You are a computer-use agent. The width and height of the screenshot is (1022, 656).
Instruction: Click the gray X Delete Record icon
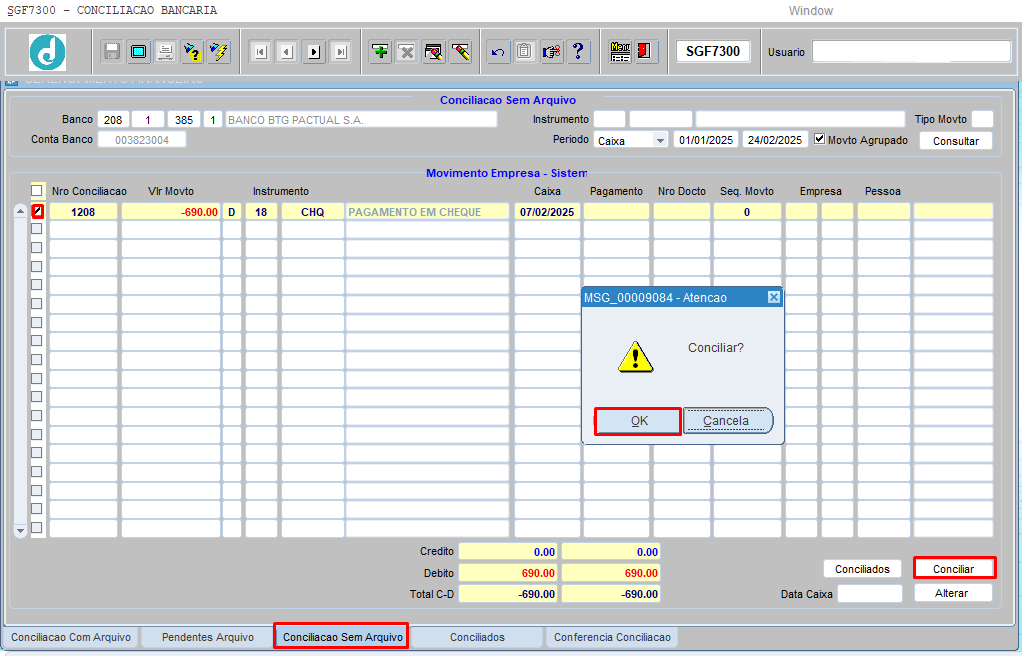(x=407, y=52)
